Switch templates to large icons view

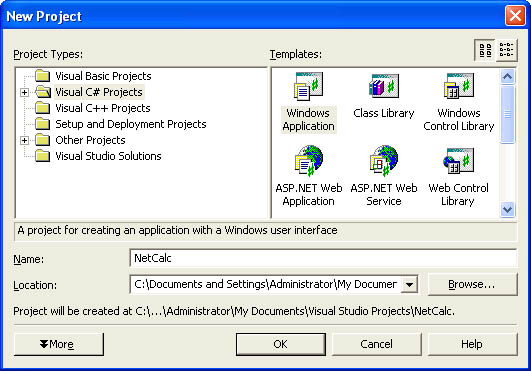coord(485,50)
